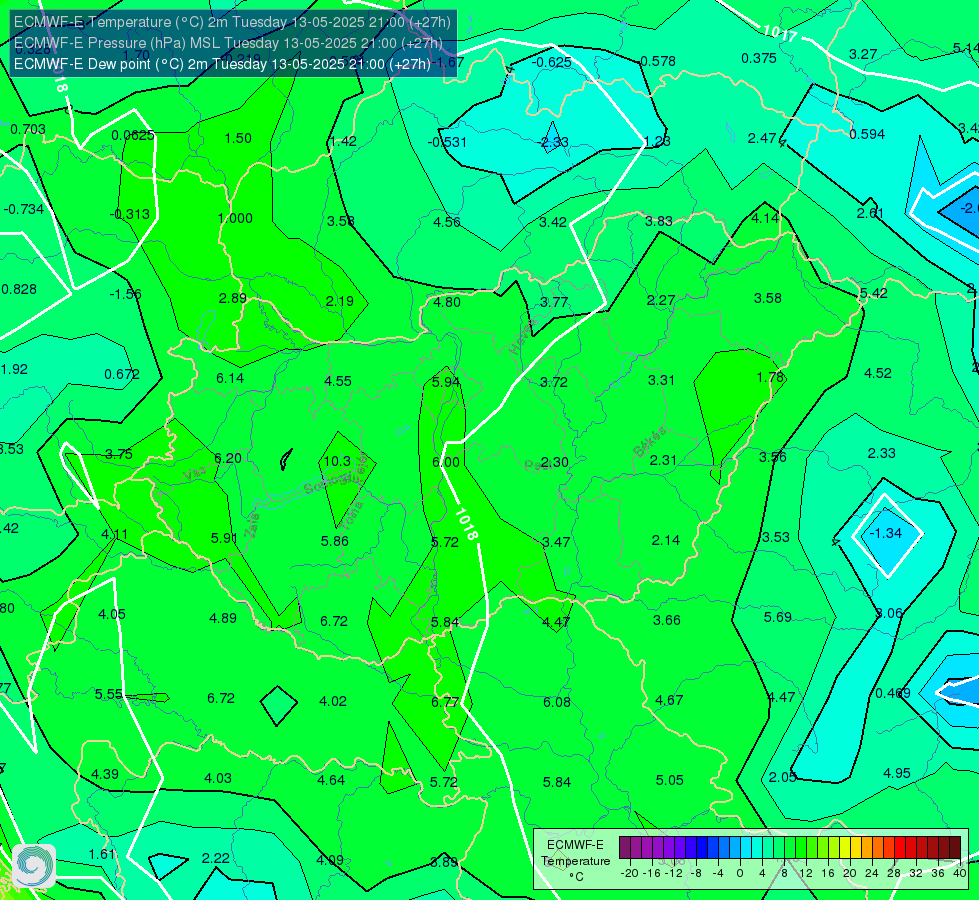Select the ECMWF-E Pressure MSL layer label

click(x=228, y=43)
